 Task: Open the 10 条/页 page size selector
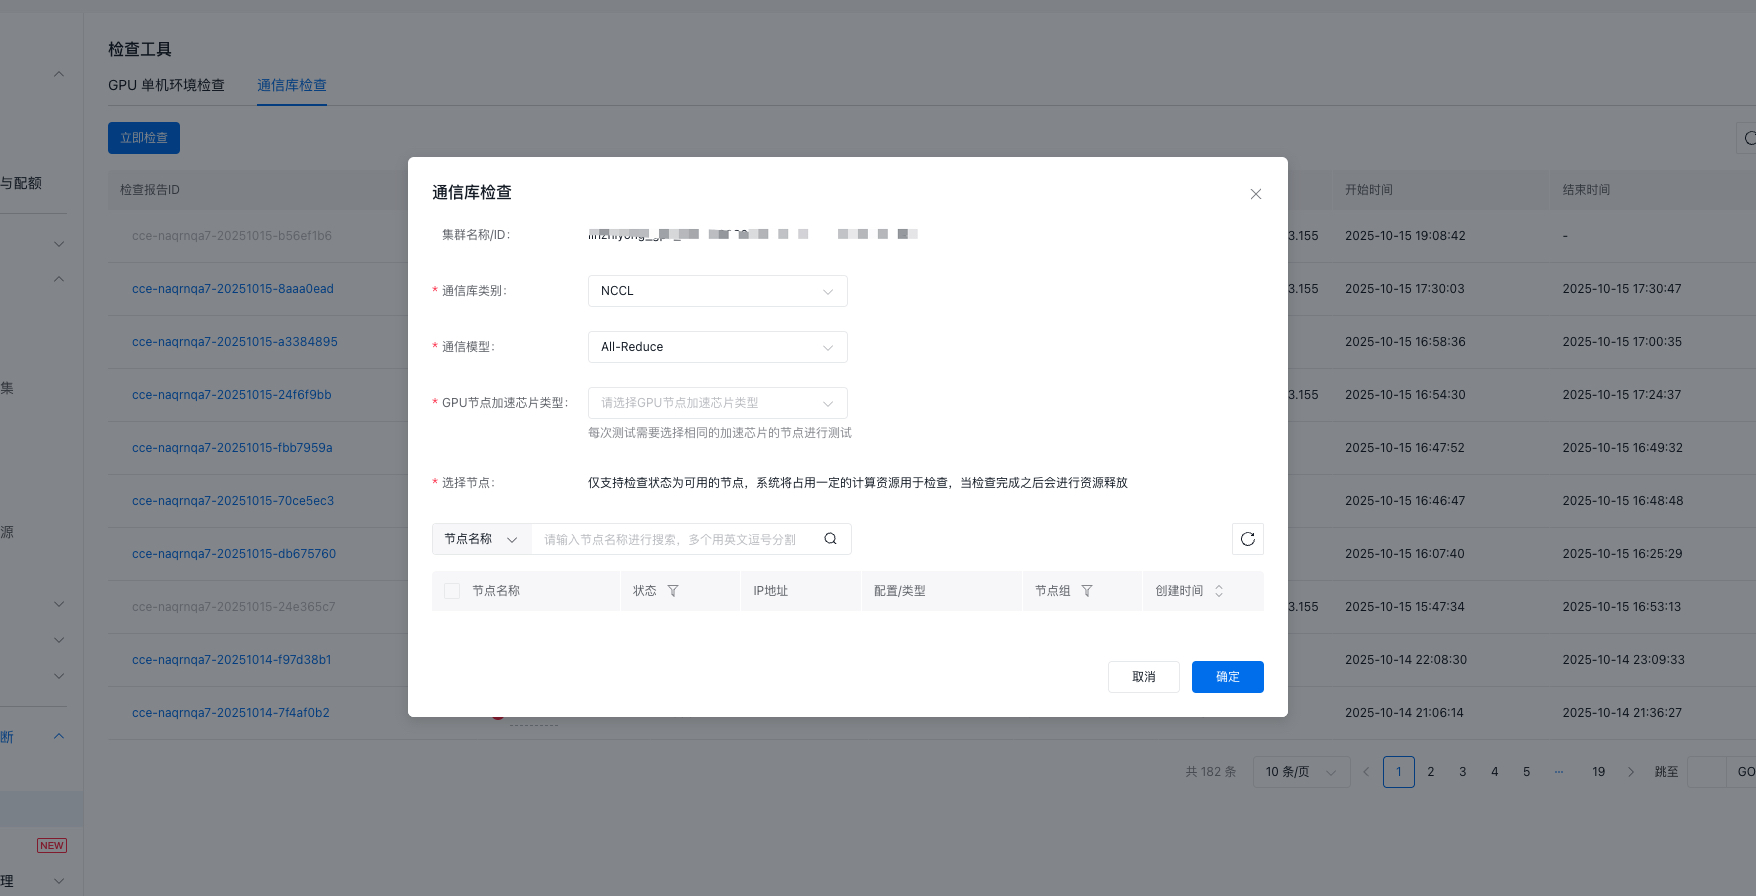pos(1300,772)
